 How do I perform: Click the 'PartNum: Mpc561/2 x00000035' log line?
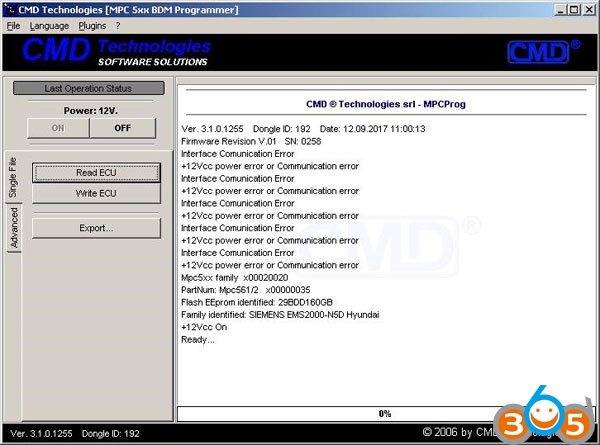pyautogui.click(x=245, y=290)
